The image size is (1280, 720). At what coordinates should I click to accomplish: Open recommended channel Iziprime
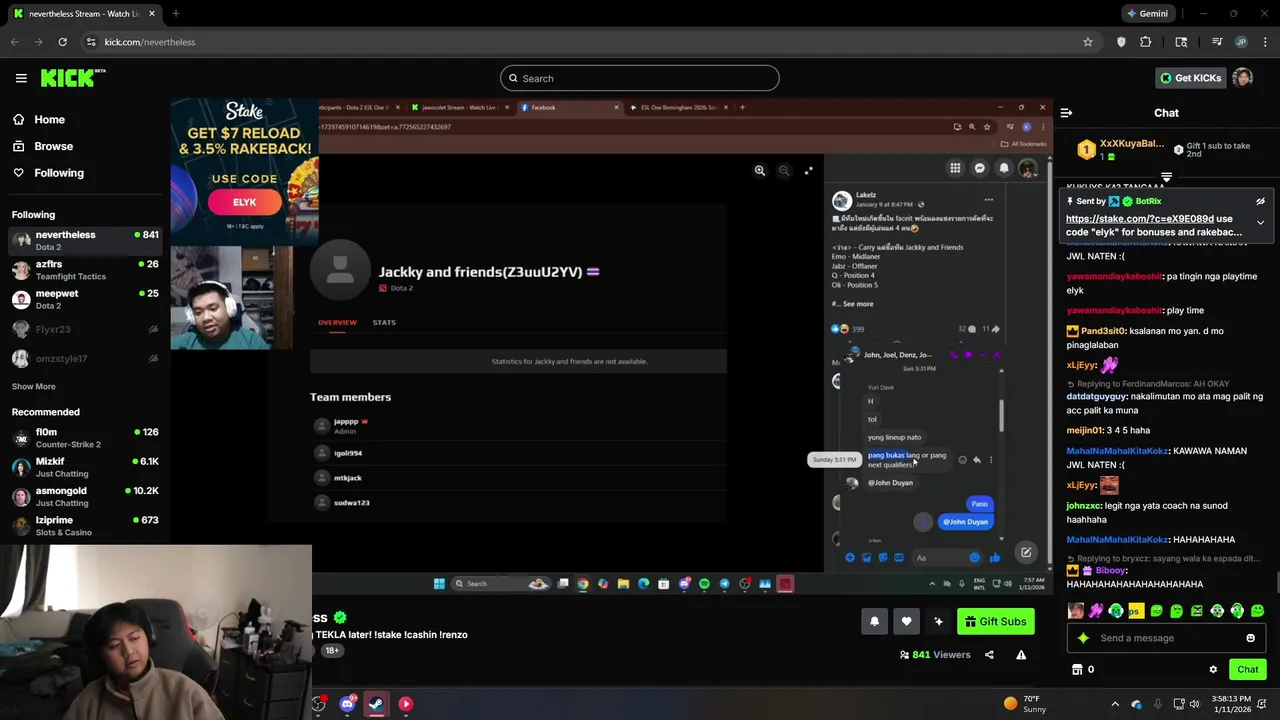[x=85, y=526]
